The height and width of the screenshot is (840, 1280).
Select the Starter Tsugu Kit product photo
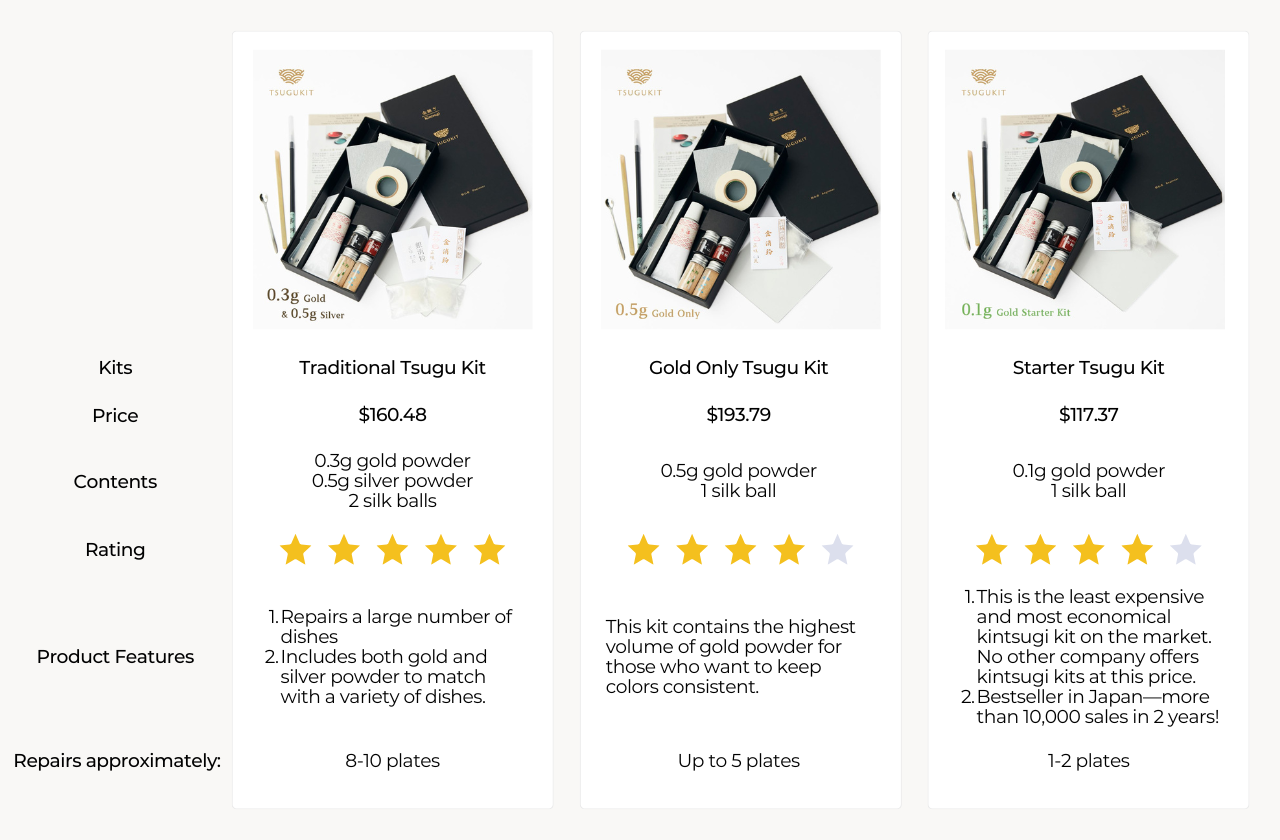tap(1085, 190)
